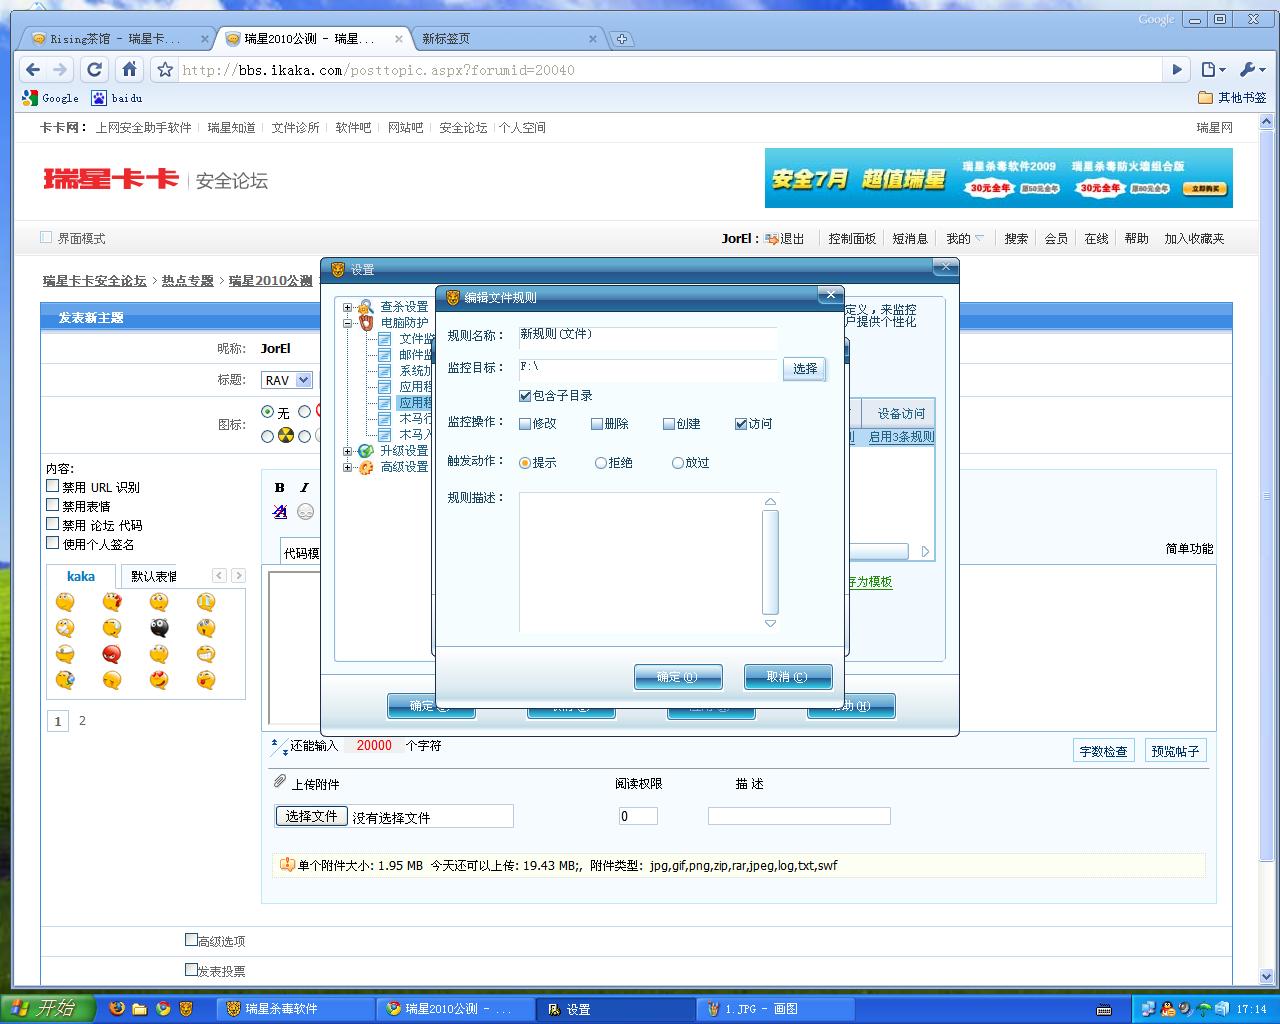This screenshot has width=1280, height=1024.
Task: Check the 禁用表情 option
Action: (x=53, y=505)
